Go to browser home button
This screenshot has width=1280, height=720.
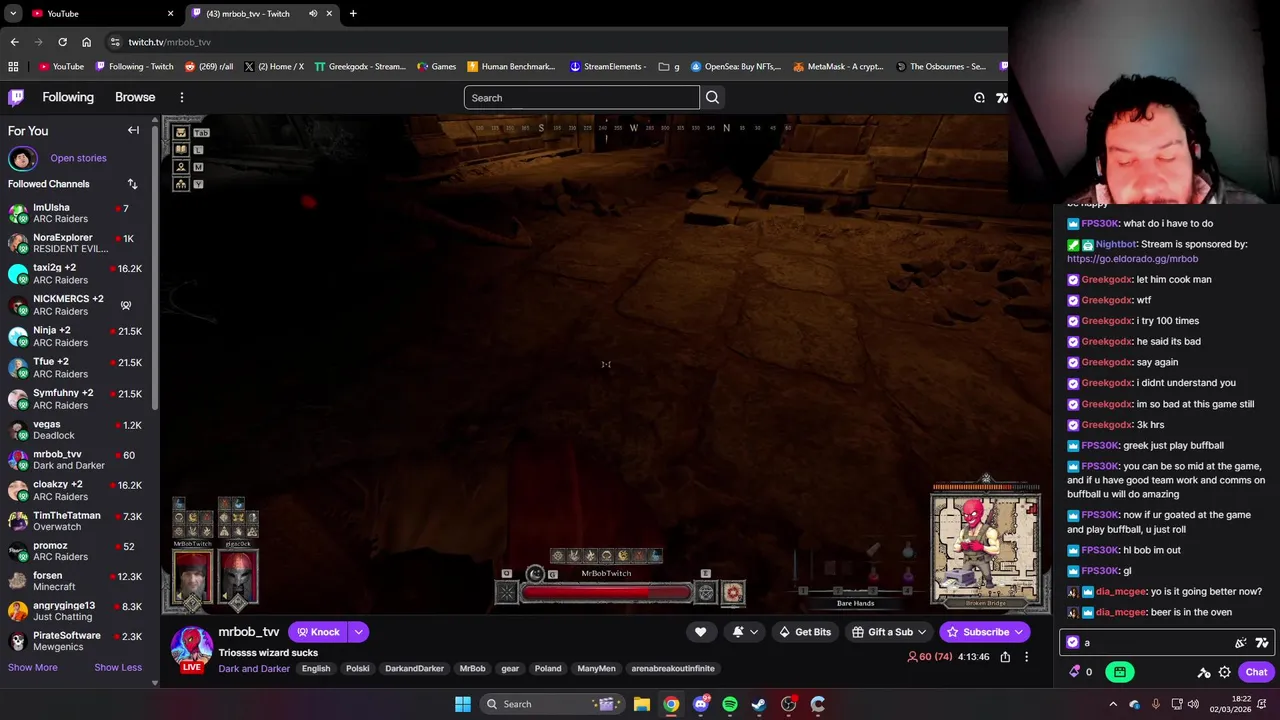(x=86, y=42)
